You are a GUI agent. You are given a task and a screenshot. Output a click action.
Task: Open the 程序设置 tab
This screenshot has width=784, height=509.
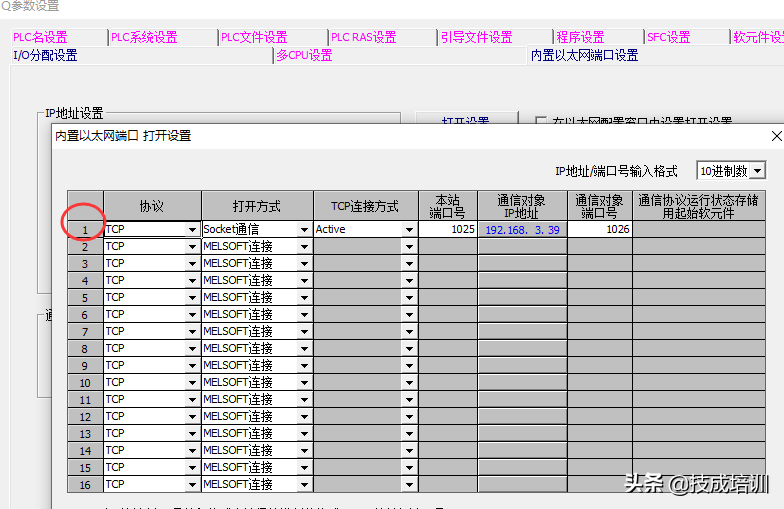[581, 37]
